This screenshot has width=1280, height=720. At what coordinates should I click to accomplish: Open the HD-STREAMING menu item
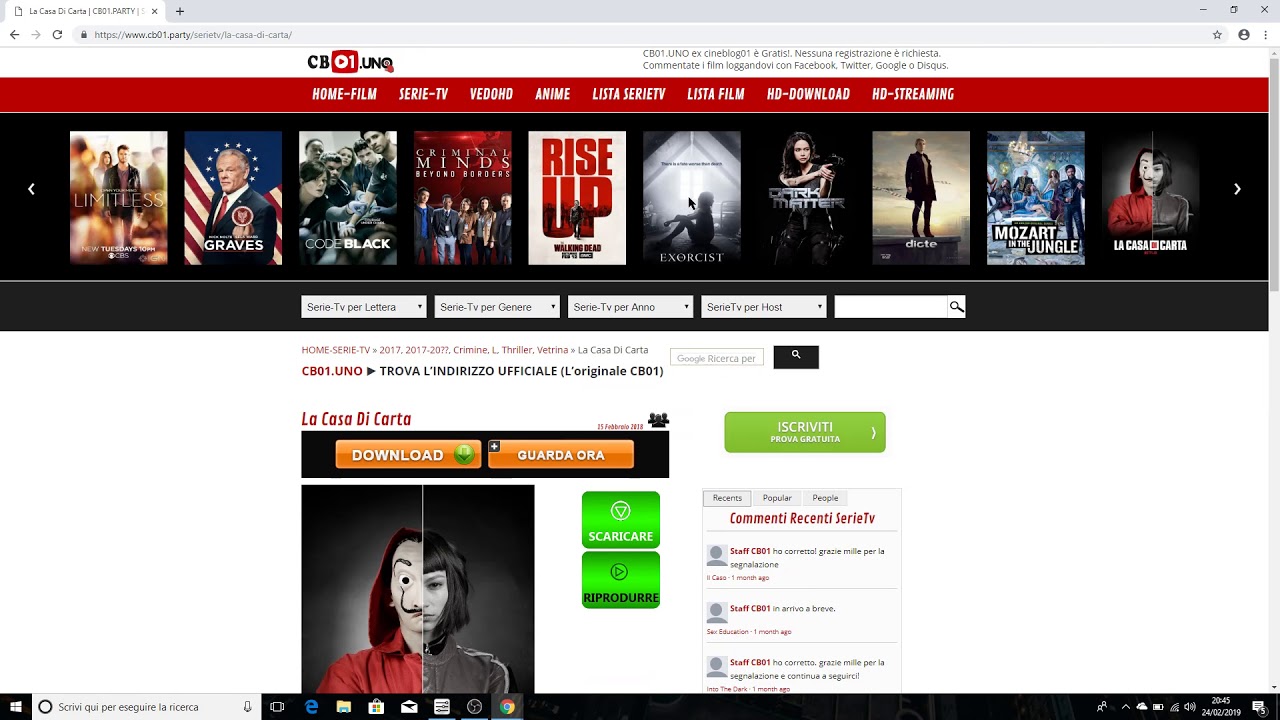[x=913, y=94]
